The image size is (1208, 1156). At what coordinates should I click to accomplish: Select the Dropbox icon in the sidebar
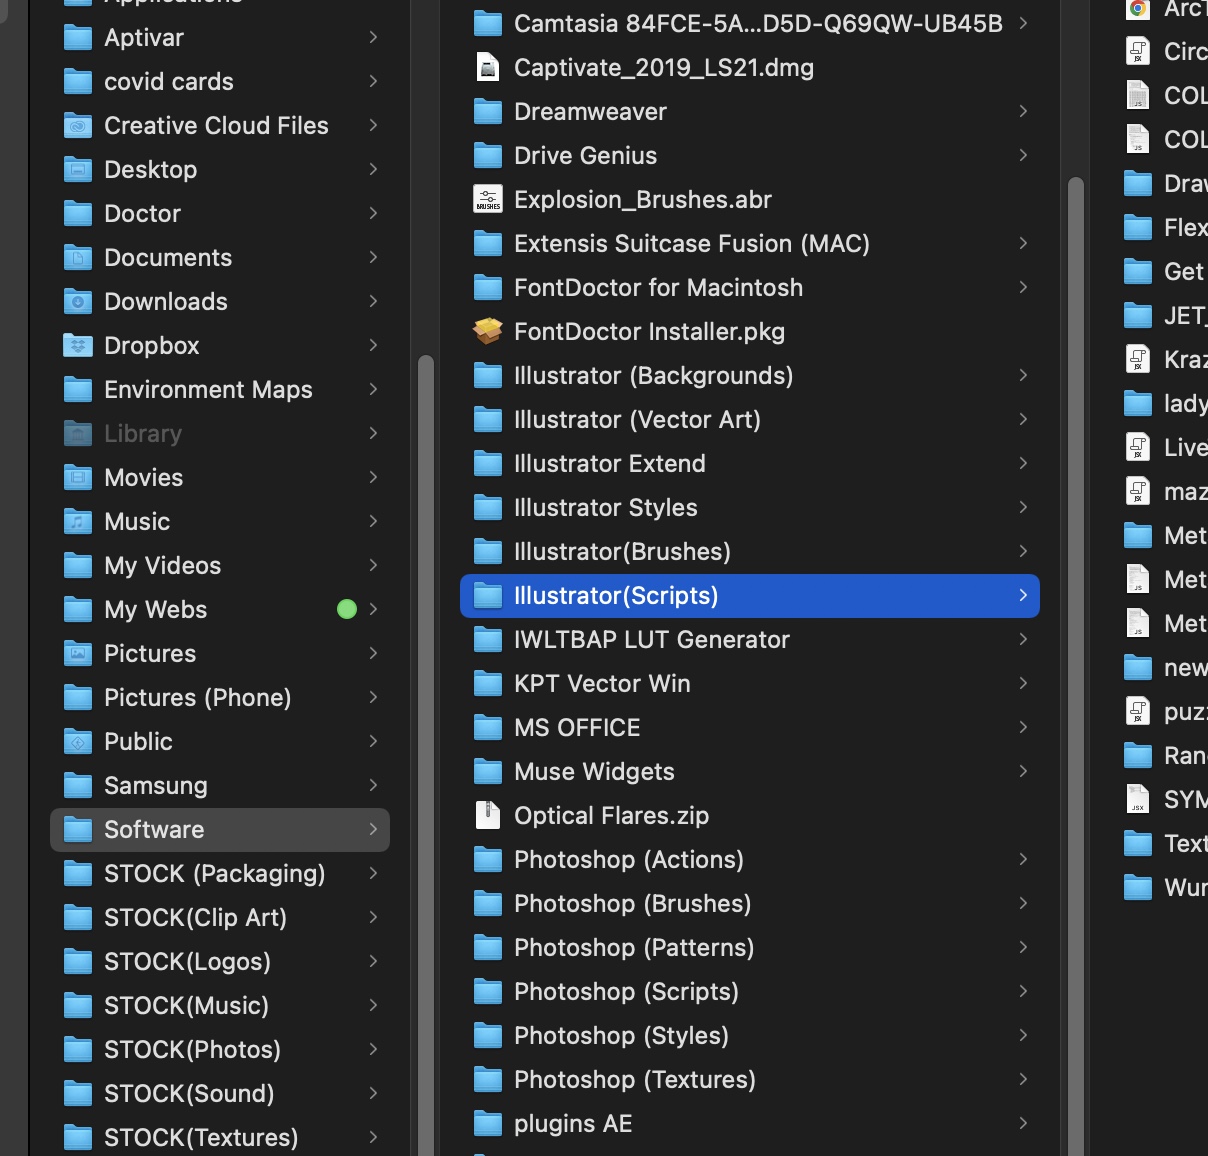click(x=78, y=345)
